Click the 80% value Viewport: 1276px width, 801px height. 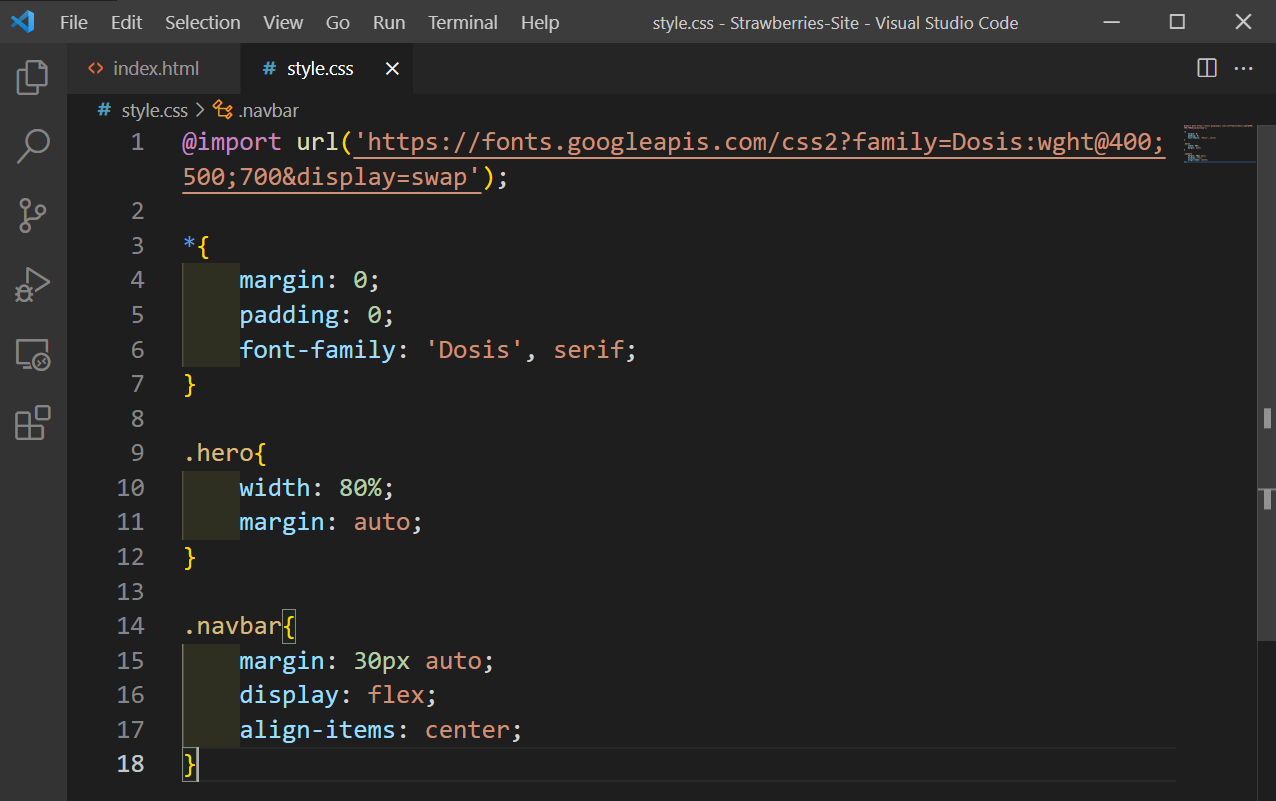(360, 488)
